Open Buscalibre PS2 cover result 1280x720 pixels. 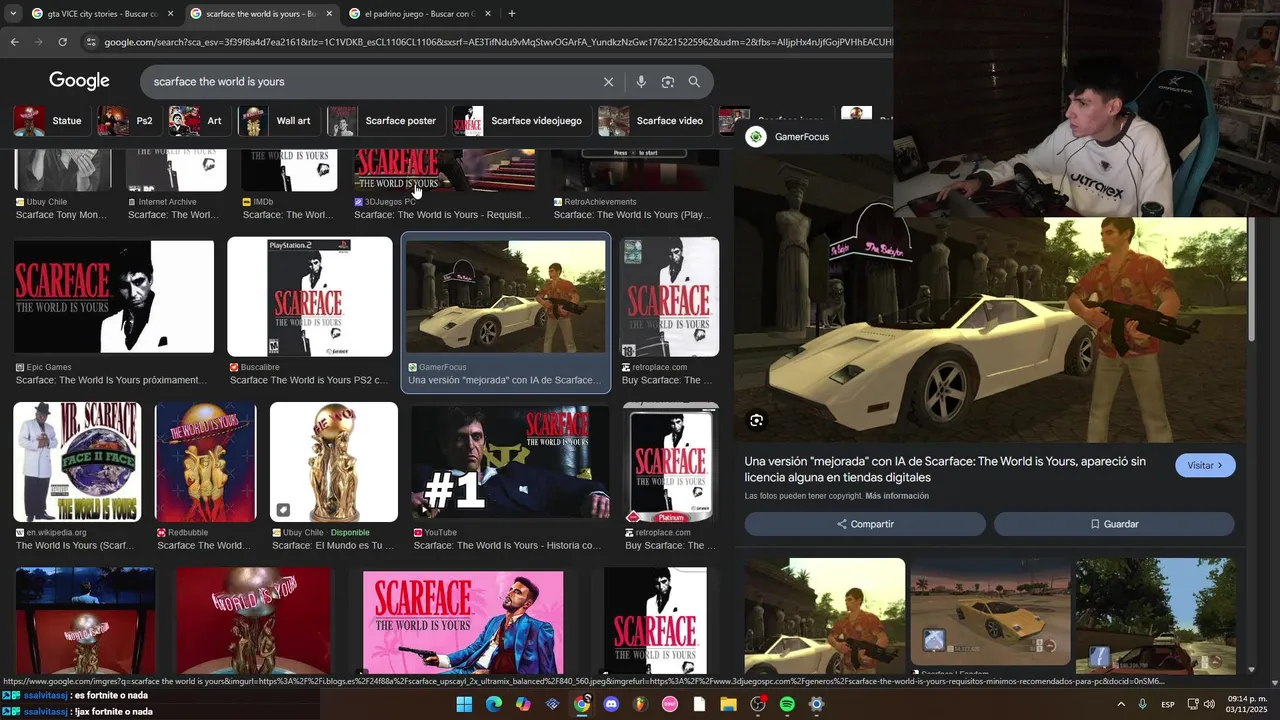[310, 297]
